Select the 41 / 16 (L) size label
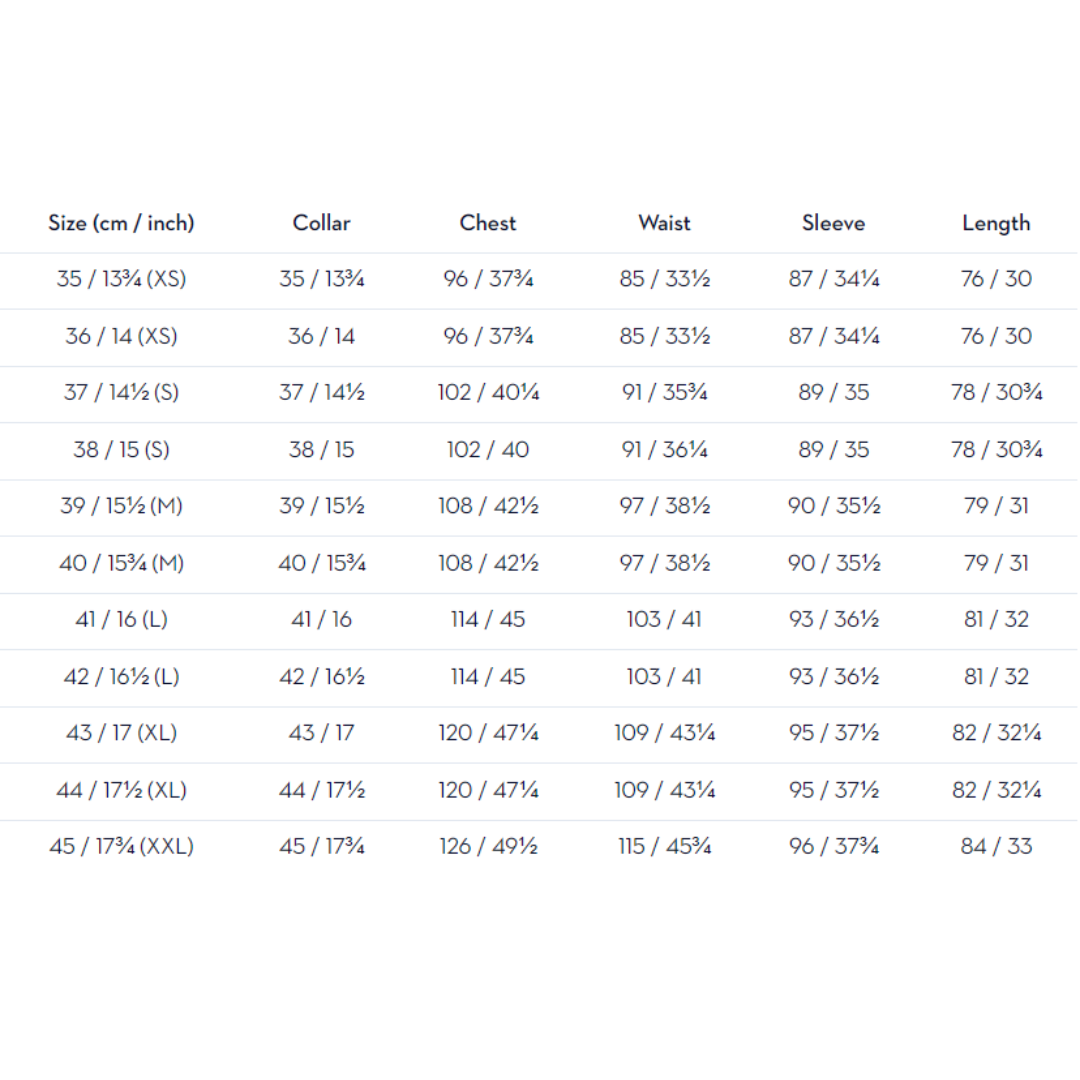Screen dimensions: 1080x1080 (121, 620)
